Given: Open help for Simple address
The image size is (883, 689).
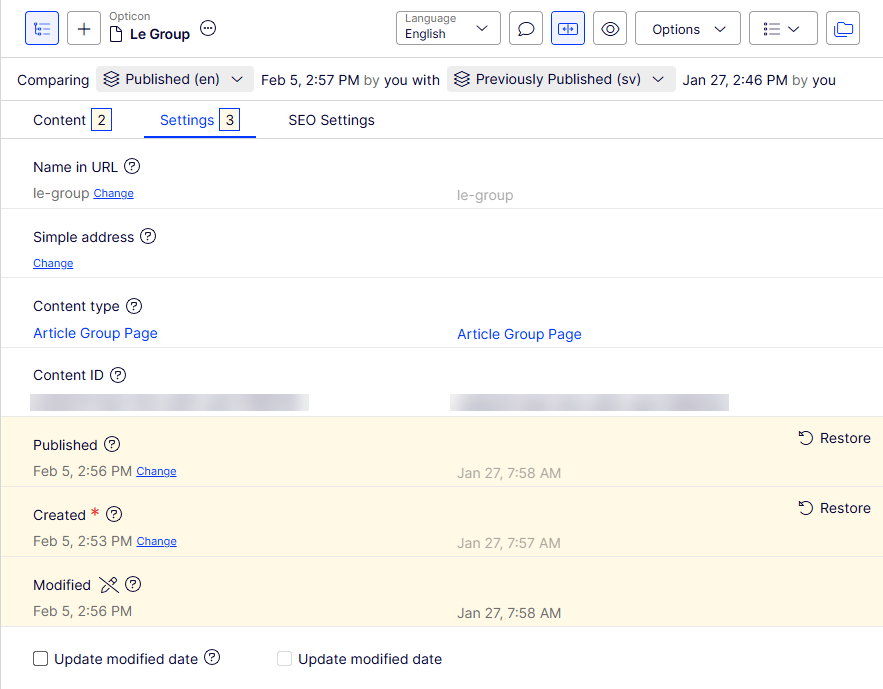Looking at the screenshot, I should (x=148, y=236).
